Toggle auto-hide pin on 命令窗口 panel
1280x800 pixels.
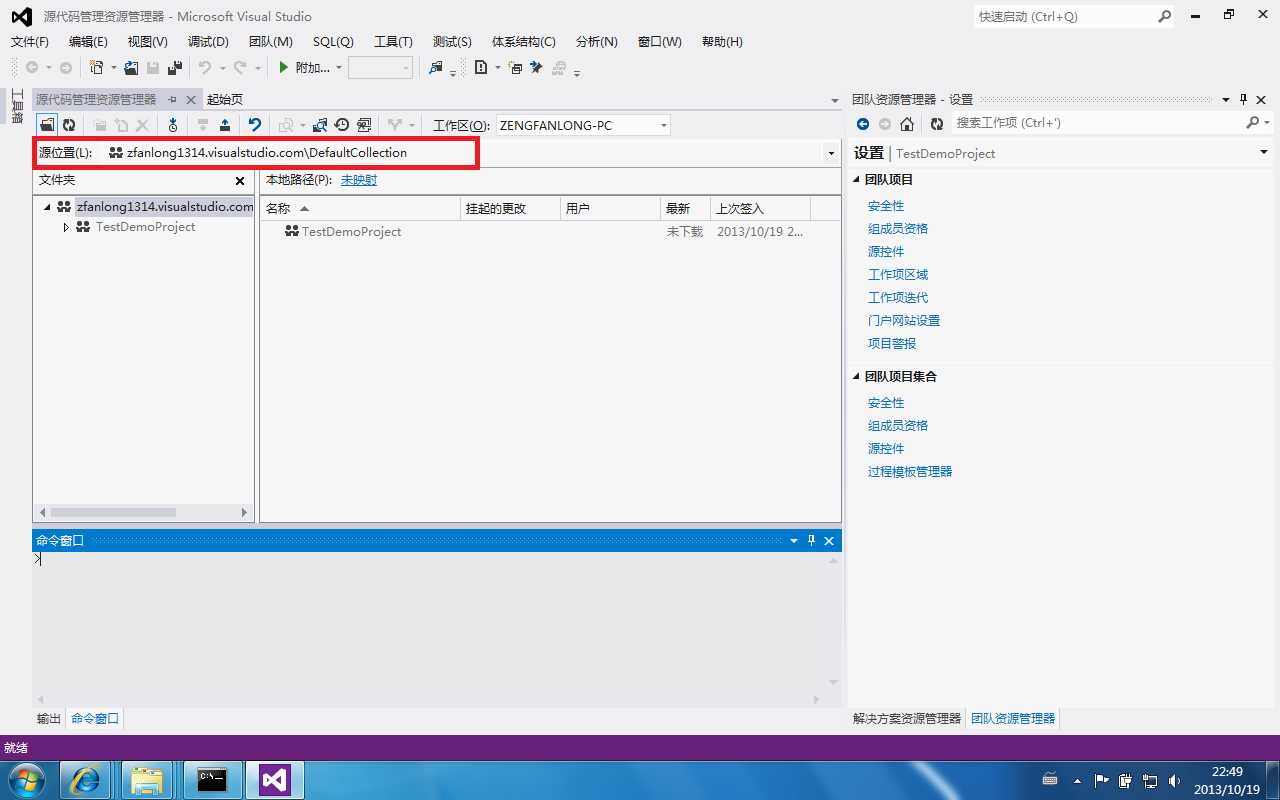811,541
